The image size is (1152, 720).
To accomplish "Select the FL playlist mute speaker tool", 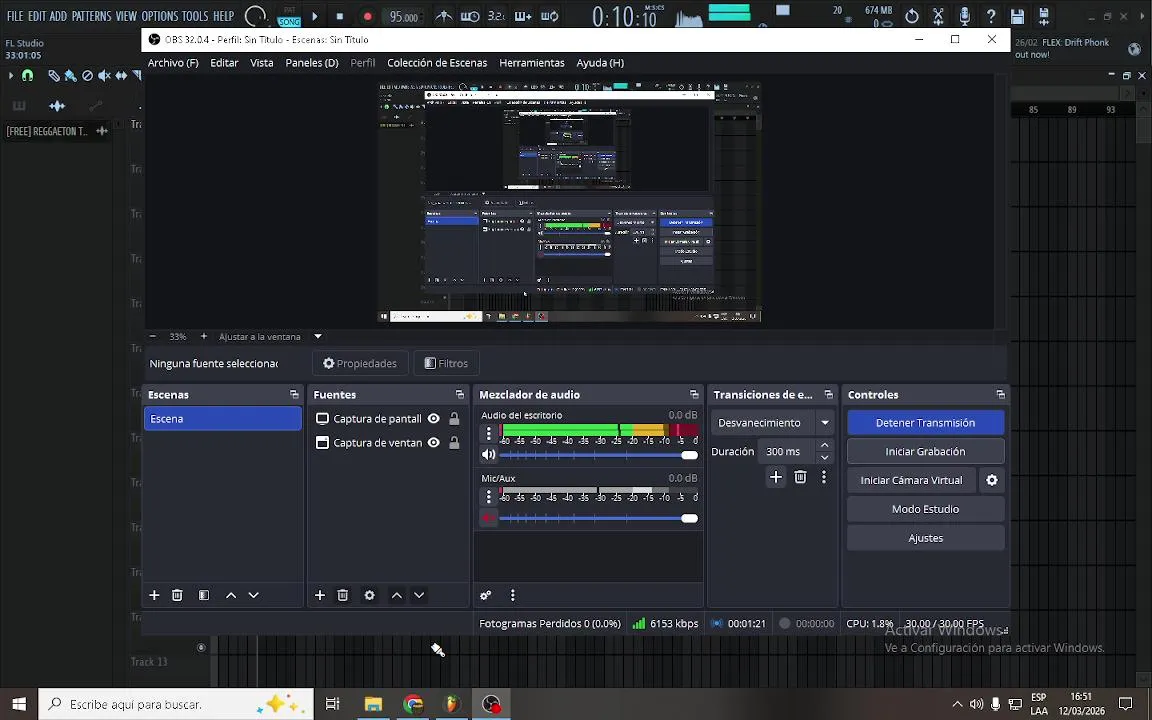I will pos(104,76).
